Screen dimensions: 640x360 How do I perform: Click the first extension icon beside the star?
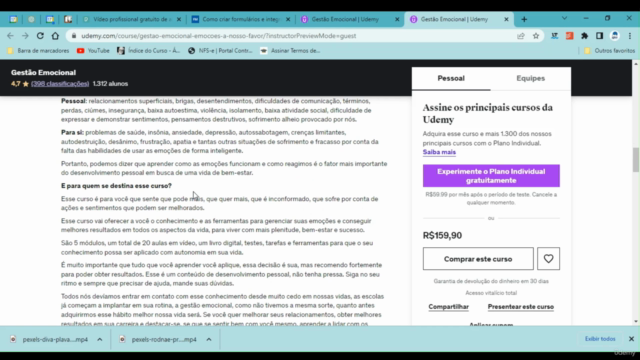554,36
